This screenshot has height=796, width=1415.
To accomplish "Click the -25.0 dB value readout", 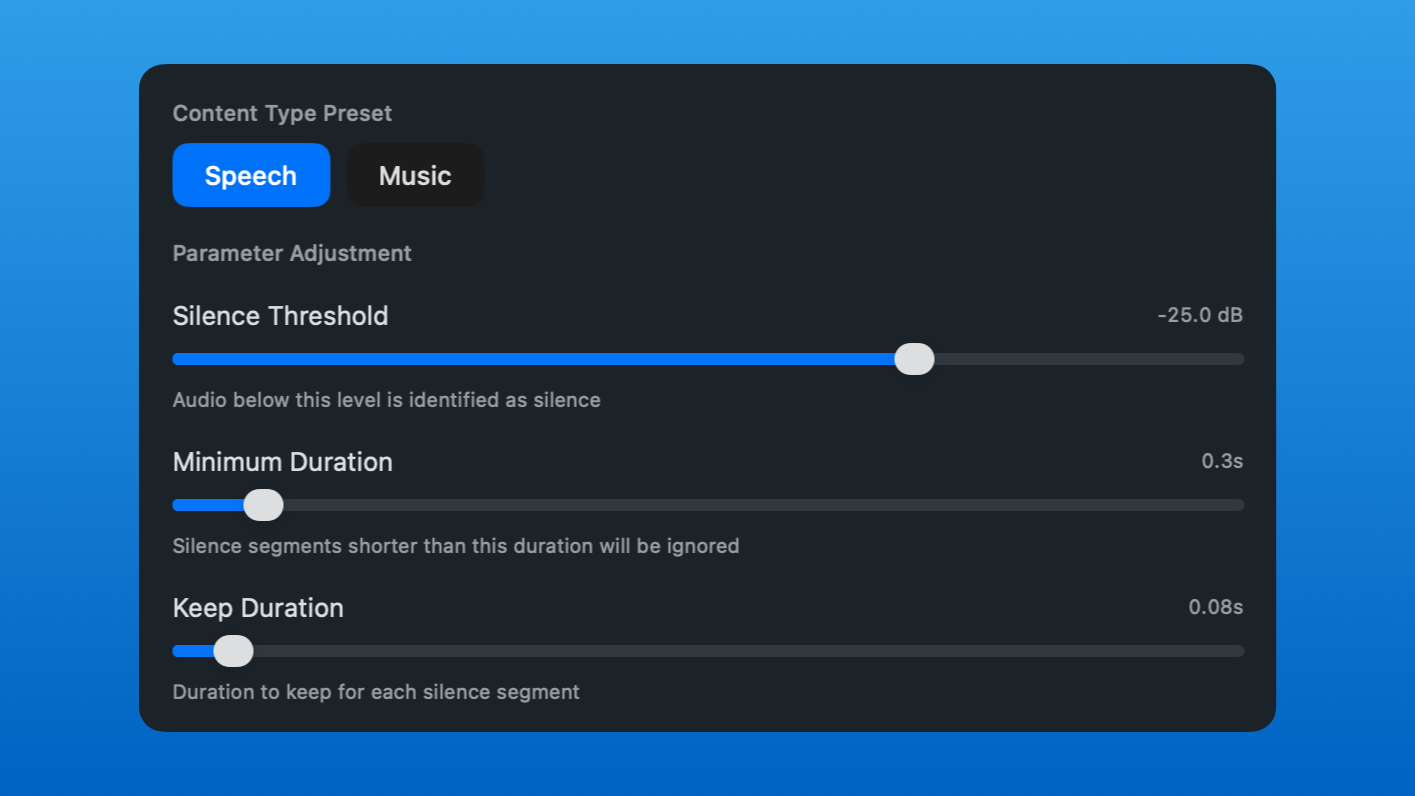I will pos(1198,315).
